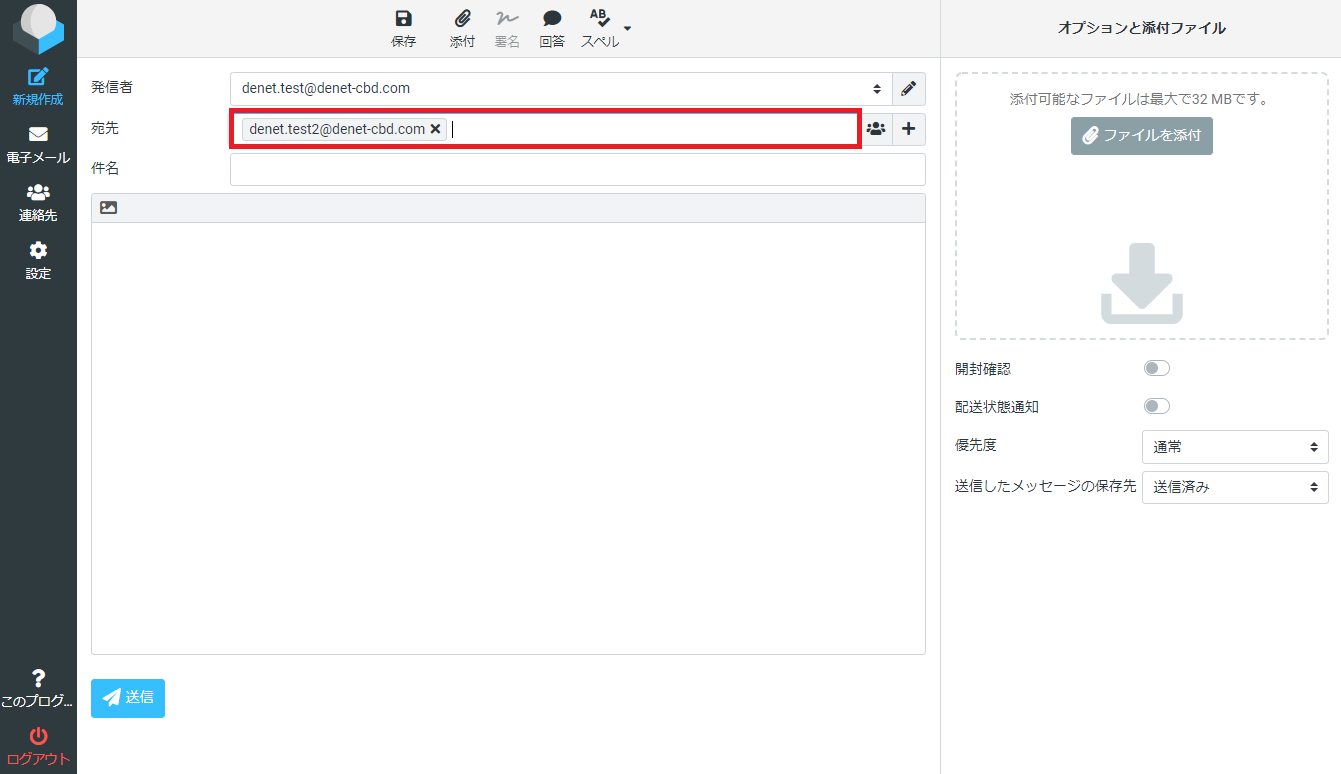Send the message with 送信 button
The width and height of the screenshot is (1341, 774).
(128, 698)
